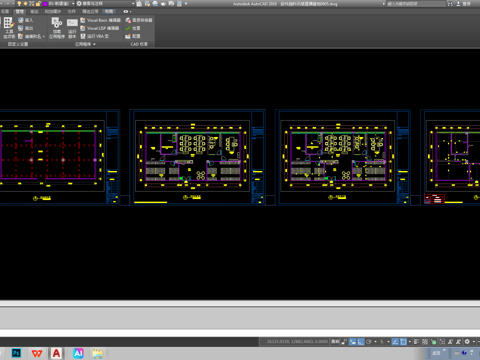Toggle ortho mode in status bar
Screen dimensions: 480x360
click(361, 342)
